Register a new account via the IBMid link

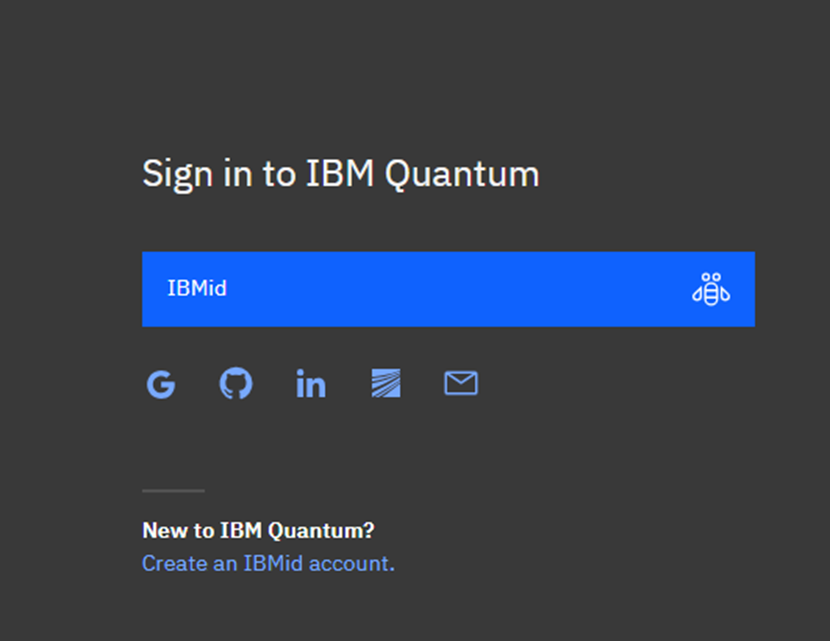[x=268, y=563]
